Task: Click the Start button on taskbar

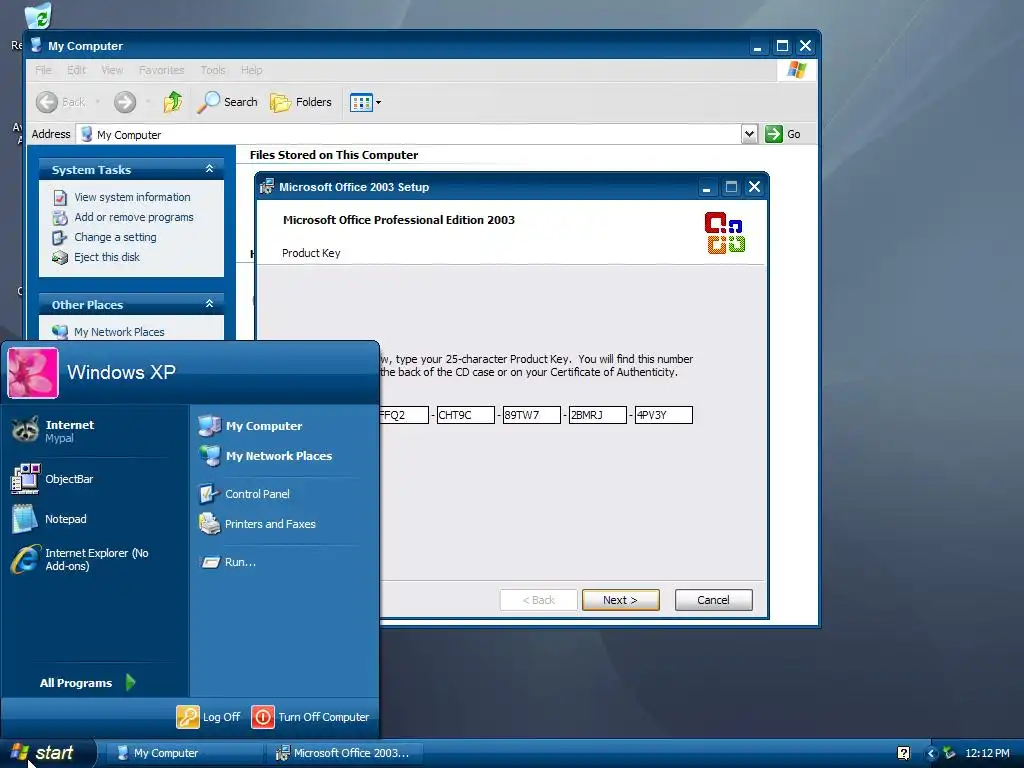Action: point(46,753)
